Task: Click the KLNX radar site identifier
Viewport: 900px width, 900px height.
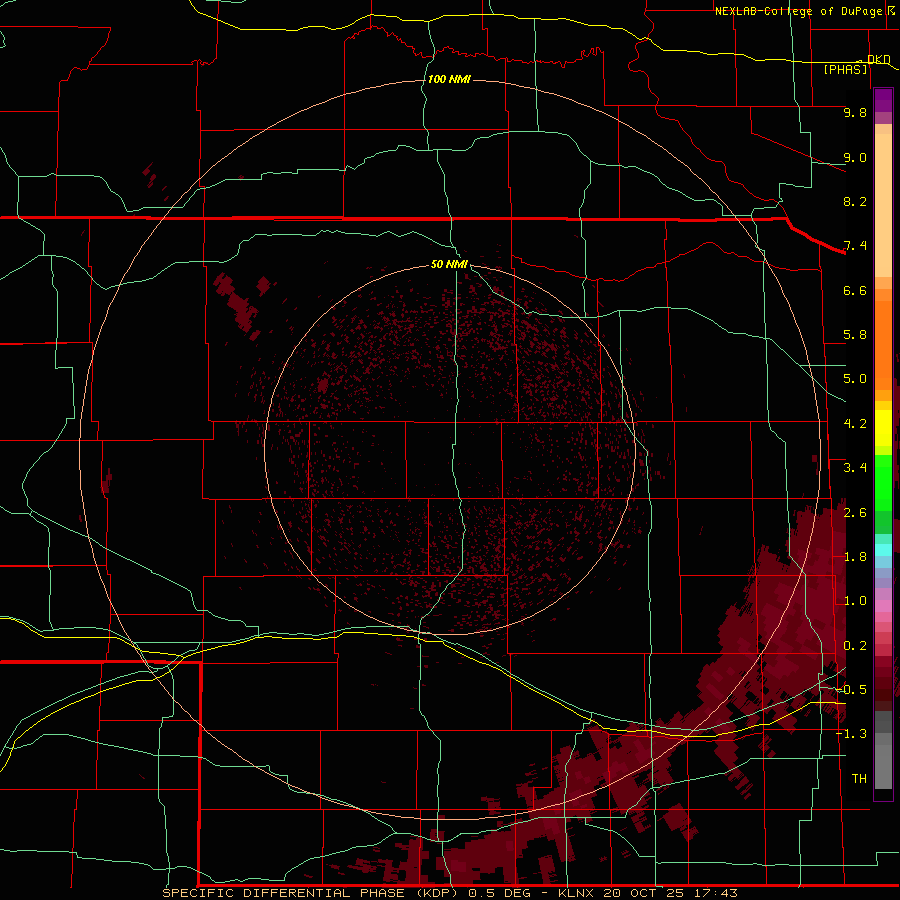Action: pos(575,893)
